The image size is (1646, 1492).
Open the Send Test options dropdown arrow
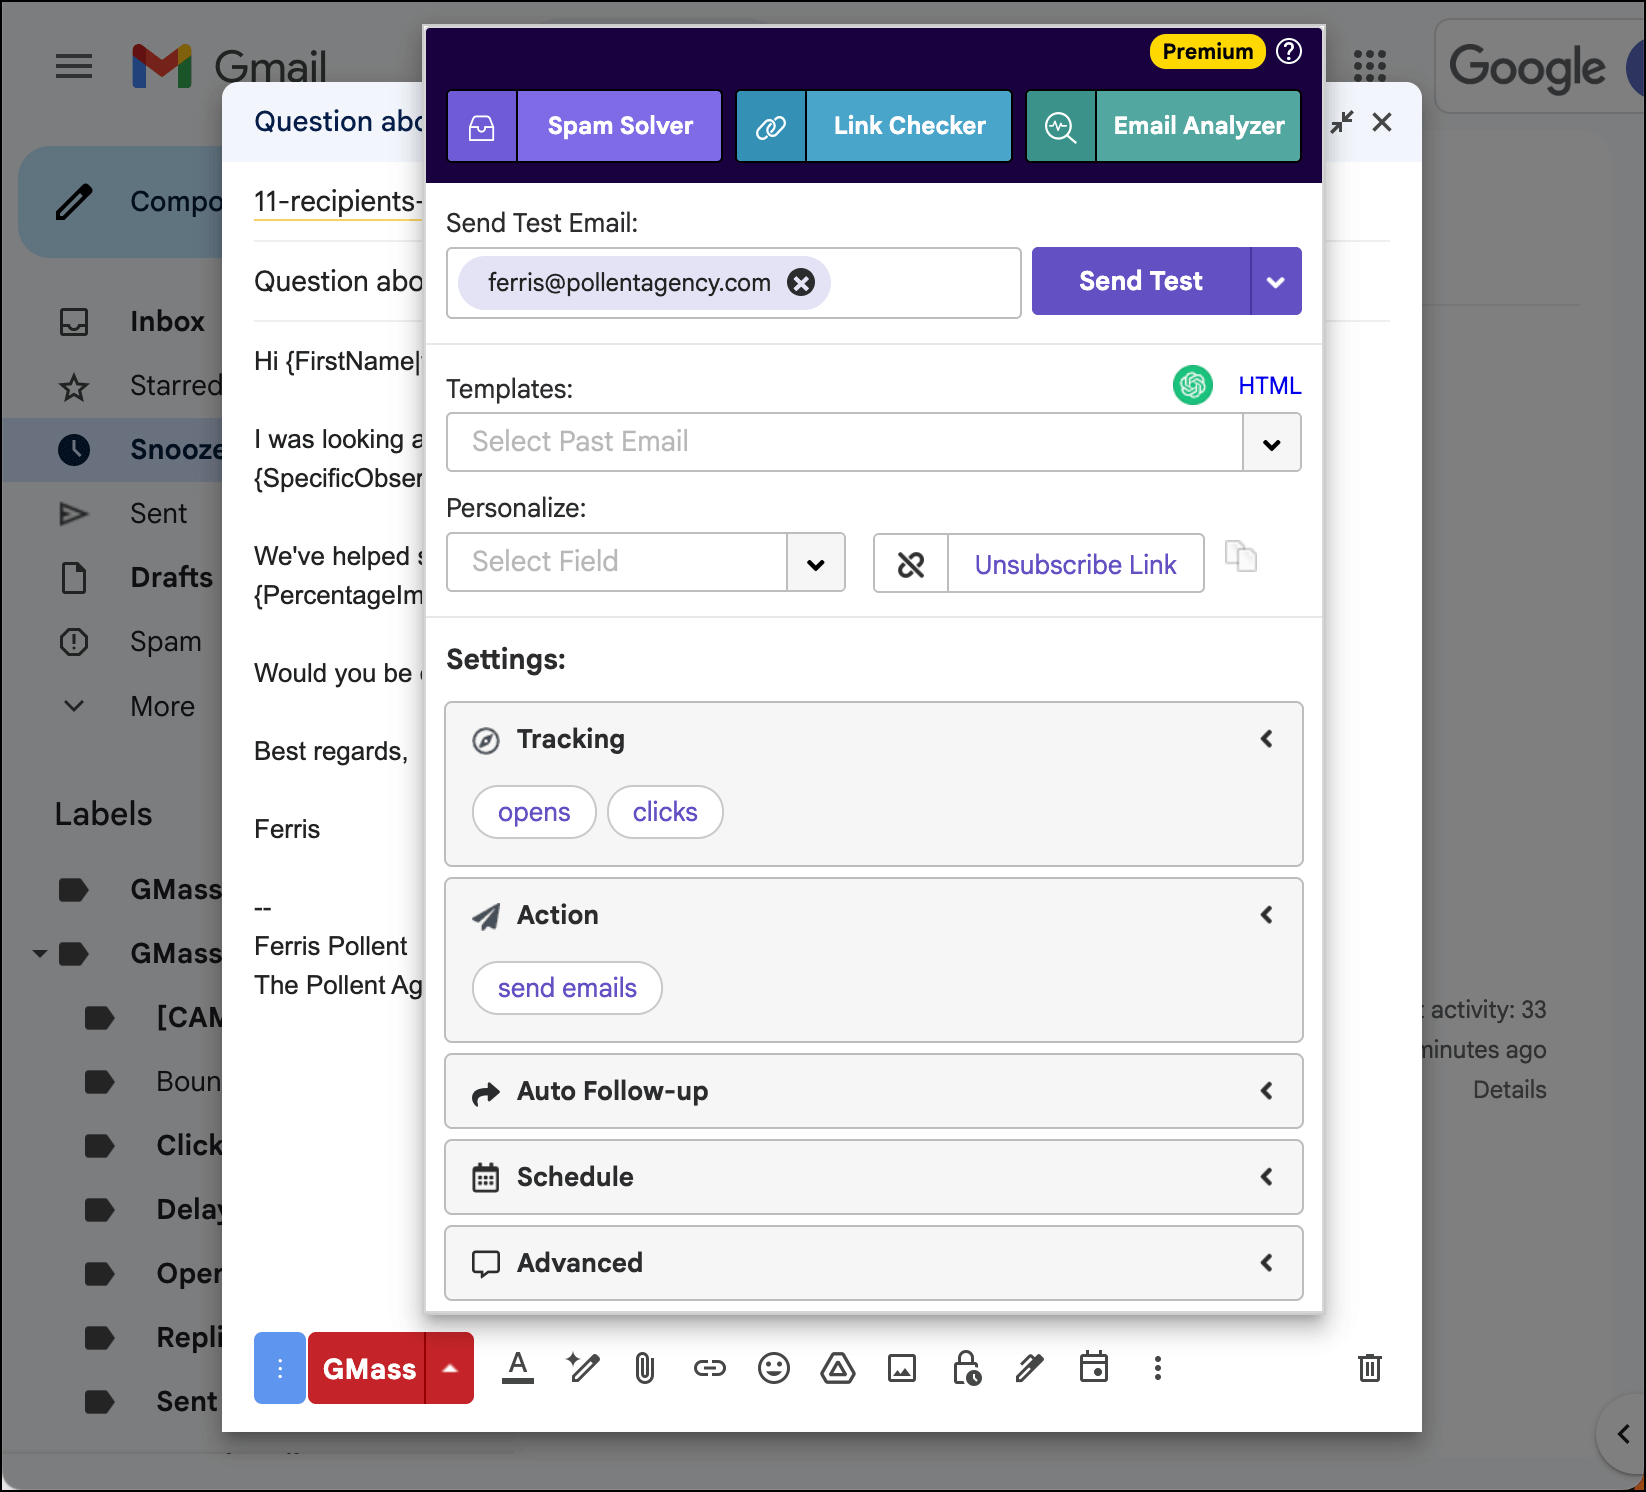1276,281
